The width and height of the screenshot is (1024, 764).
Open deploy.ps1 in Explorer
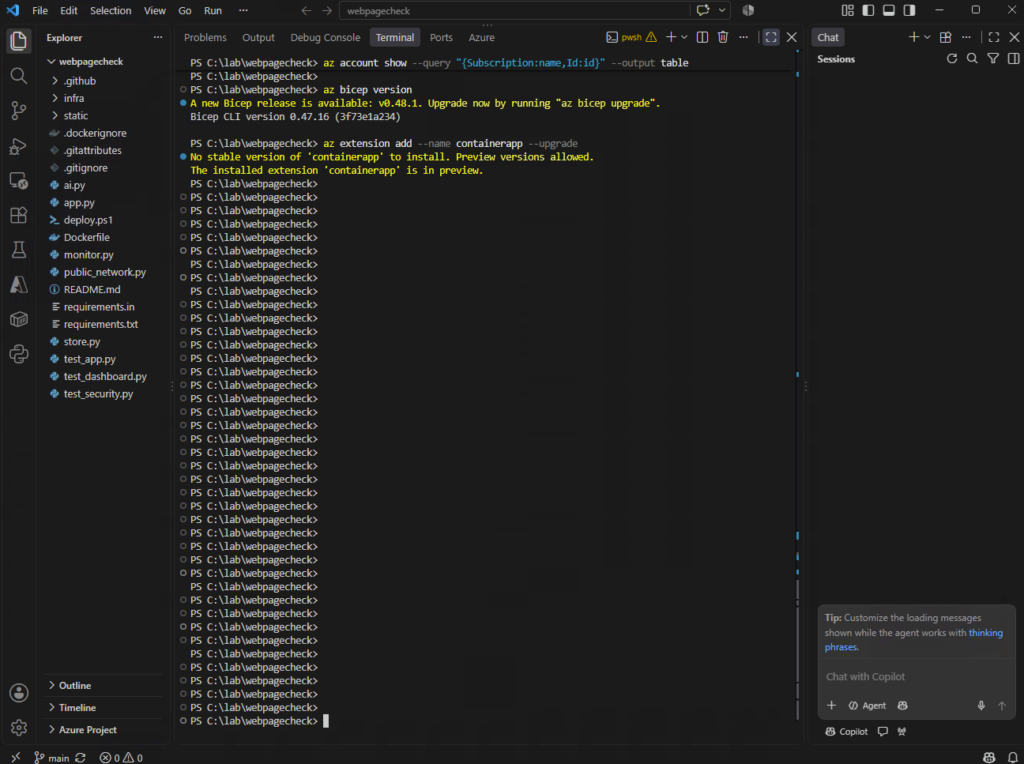pos(88,220)
